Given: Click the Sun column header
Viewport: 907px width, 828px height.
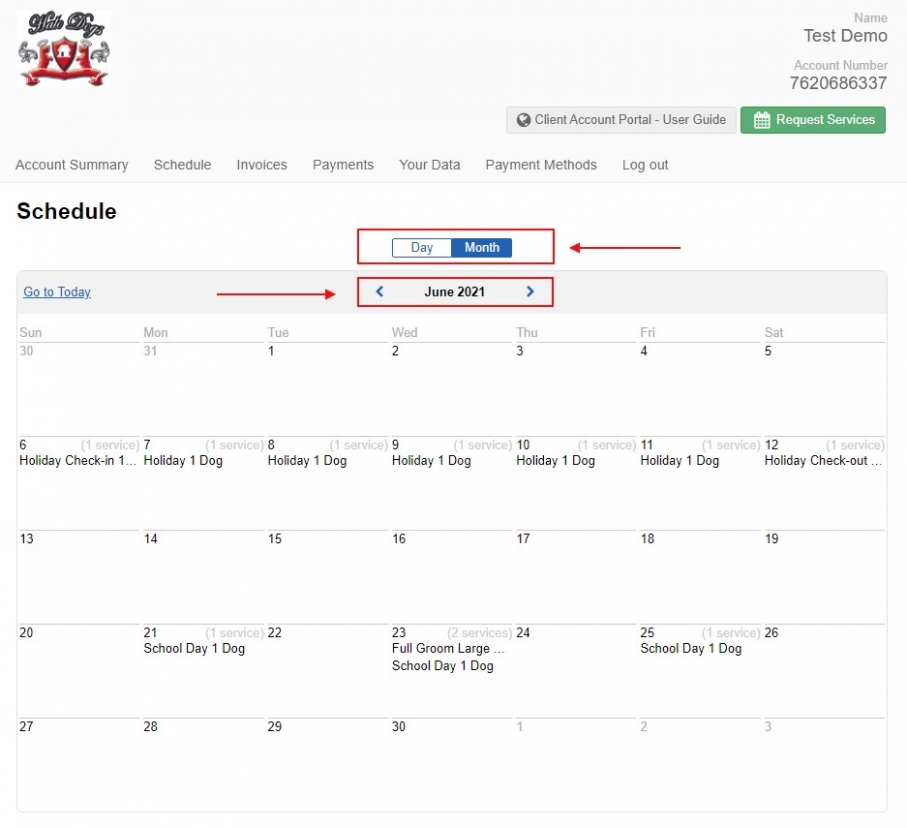Looking at the screenshot, I should coord(31,333).
